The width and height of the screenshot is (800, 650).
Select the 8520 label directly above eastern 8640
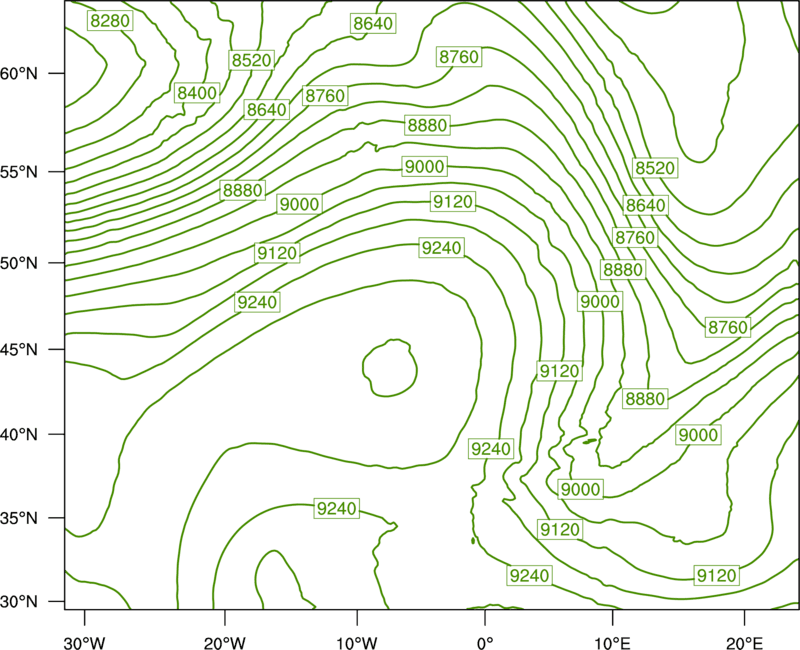point(655,167)
